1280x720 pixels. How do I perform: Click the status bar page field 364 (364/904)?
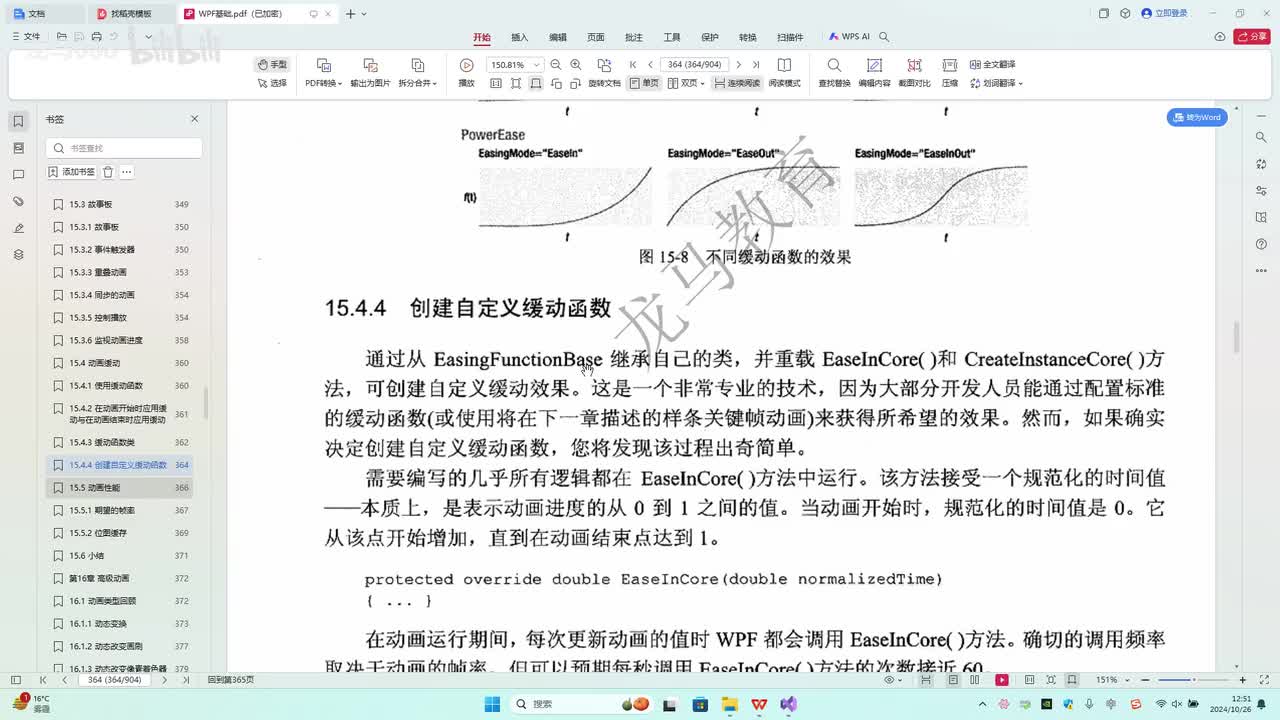click(x=114, y=680)
